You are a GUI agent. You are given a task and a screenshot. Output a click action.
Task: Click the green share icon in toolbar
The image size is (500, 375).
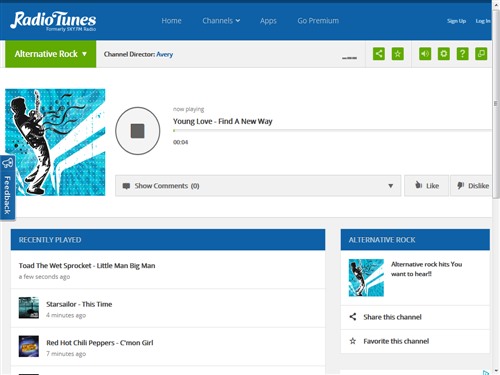coord(379,54)
